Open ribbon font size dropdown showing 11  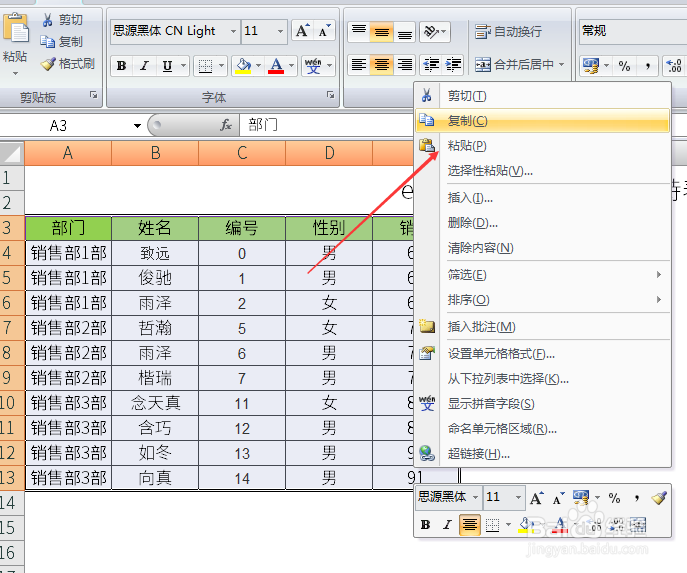pyautogui.click(x=280, y=31)
